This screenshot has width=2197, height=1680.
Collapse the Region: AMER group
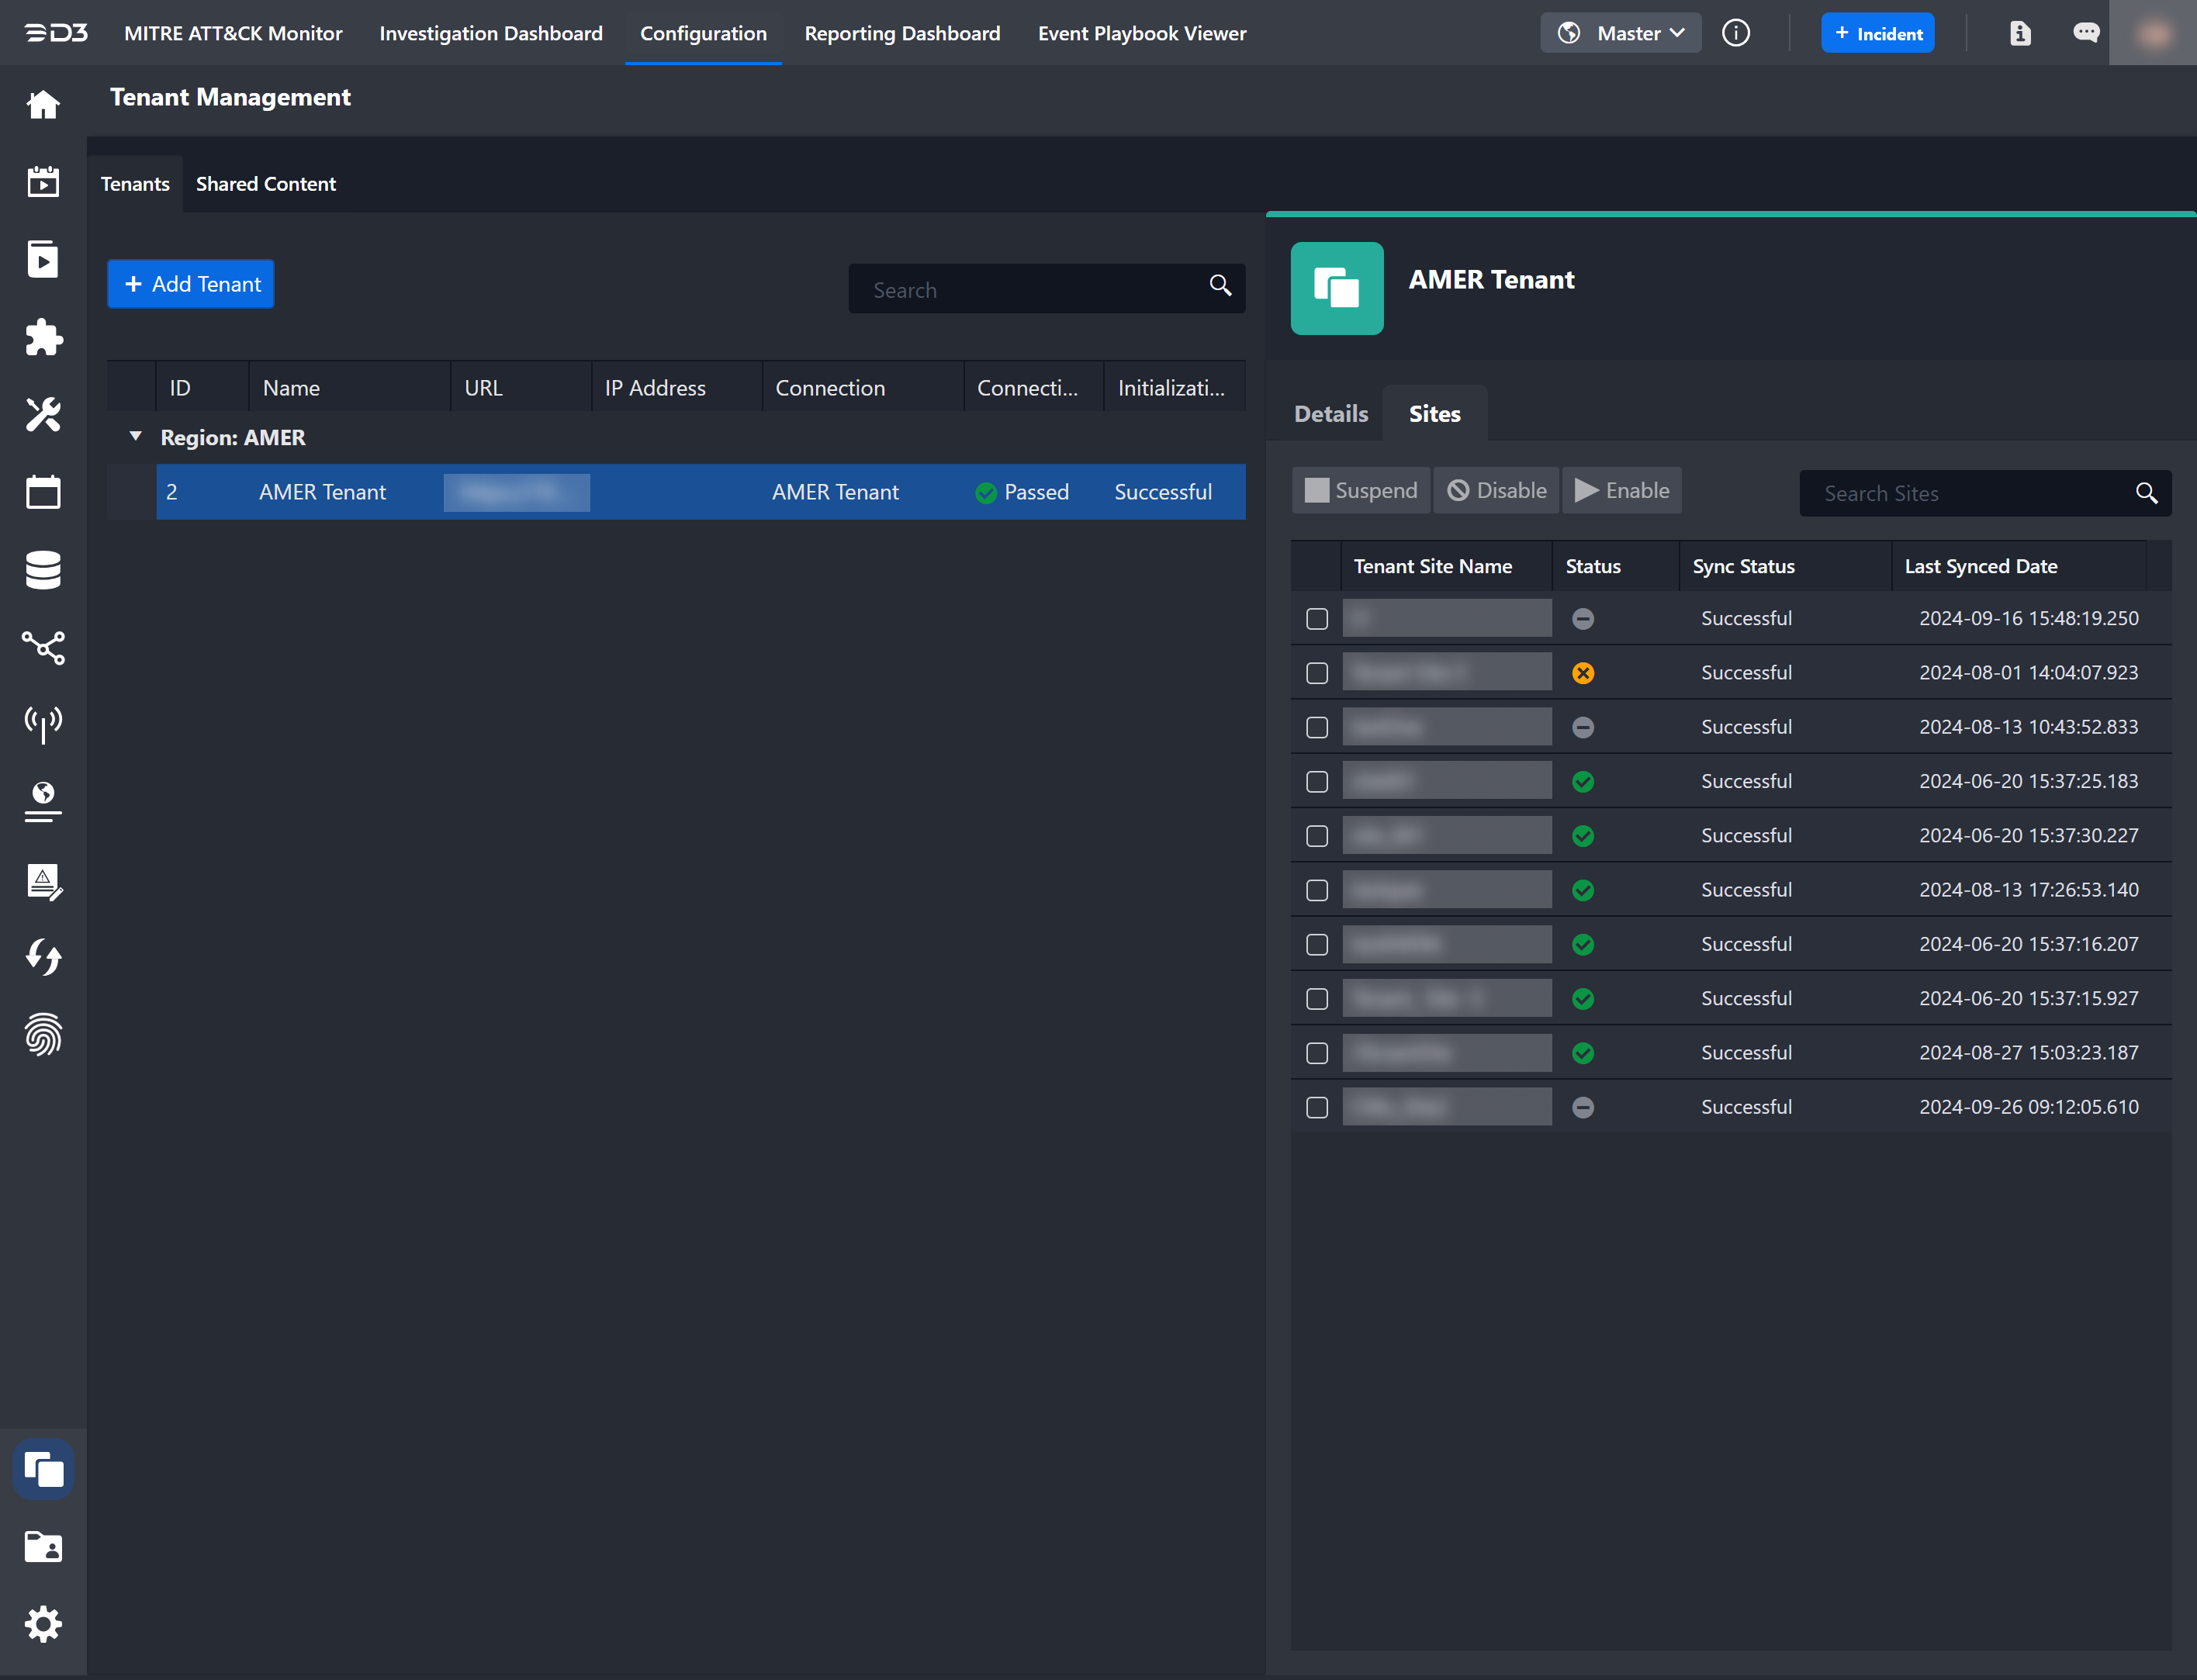(136, 437)
